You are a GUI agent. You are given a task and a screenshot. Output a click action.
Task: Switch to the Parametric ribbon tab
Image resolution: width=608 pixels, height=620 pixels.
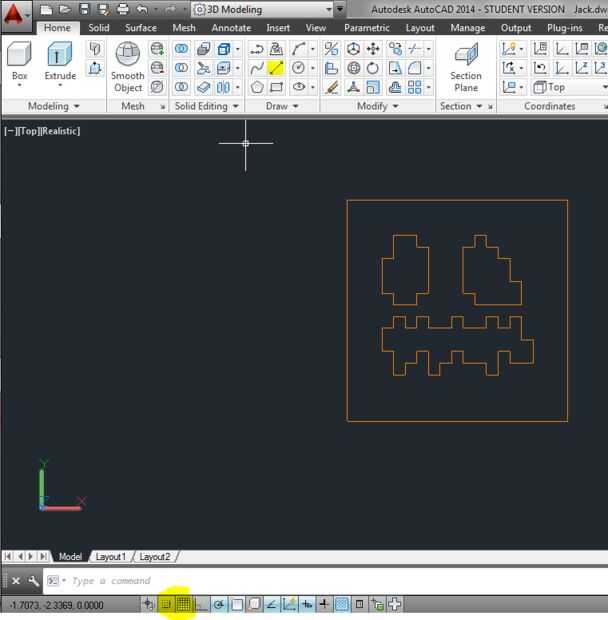pos(366,28)
